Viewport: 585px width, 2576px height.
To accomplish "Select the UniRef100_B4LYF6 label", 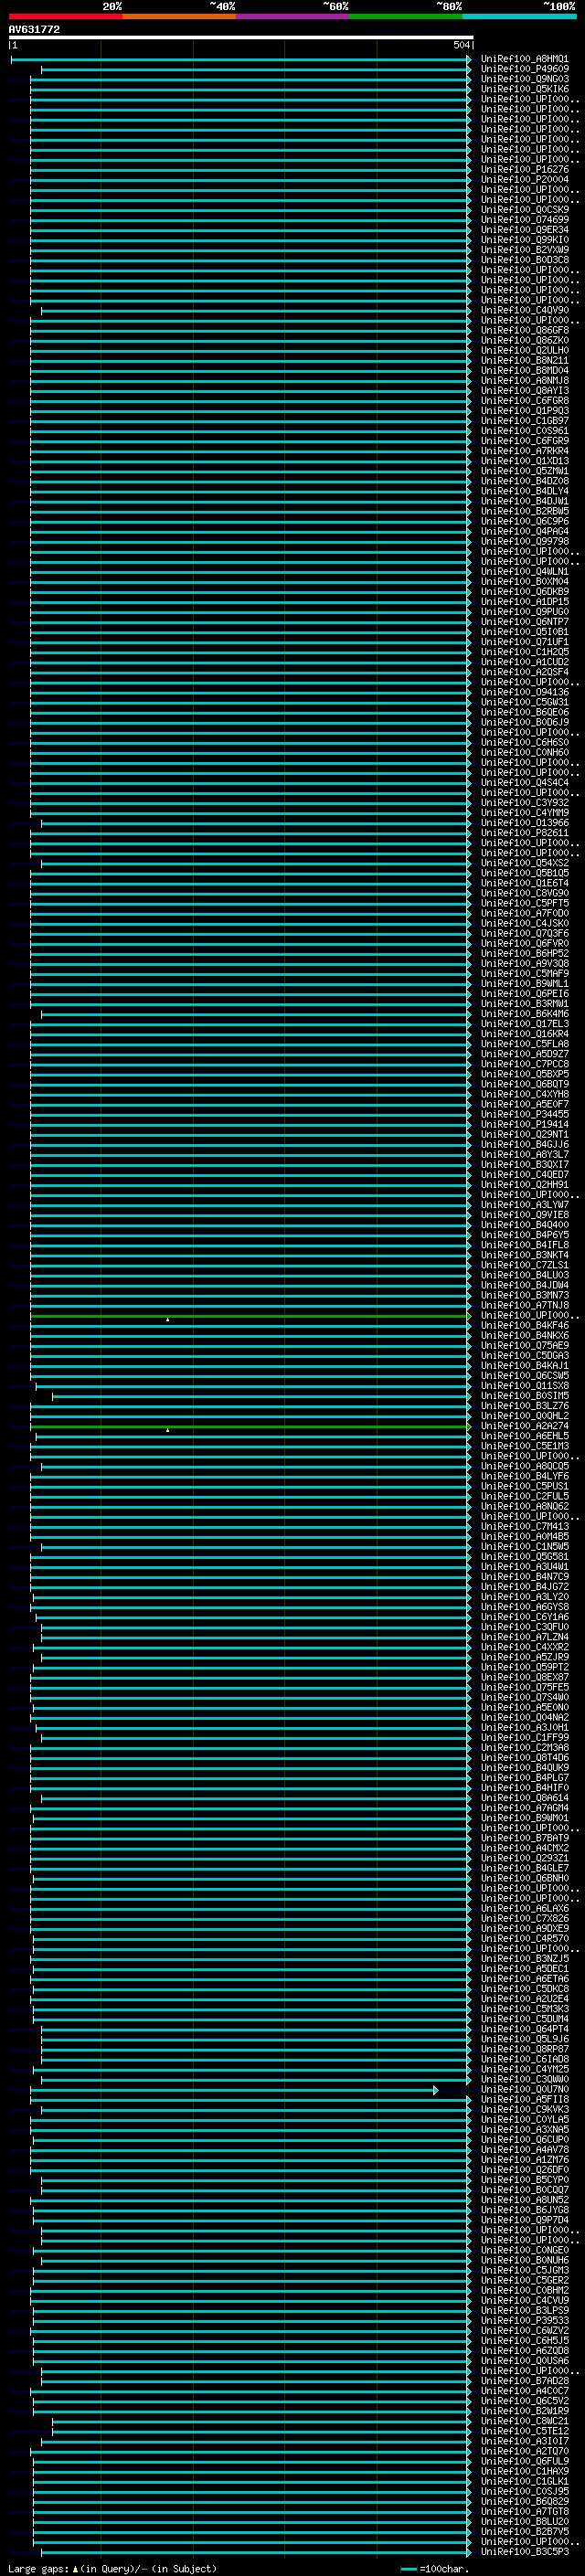I will 525,1476.
